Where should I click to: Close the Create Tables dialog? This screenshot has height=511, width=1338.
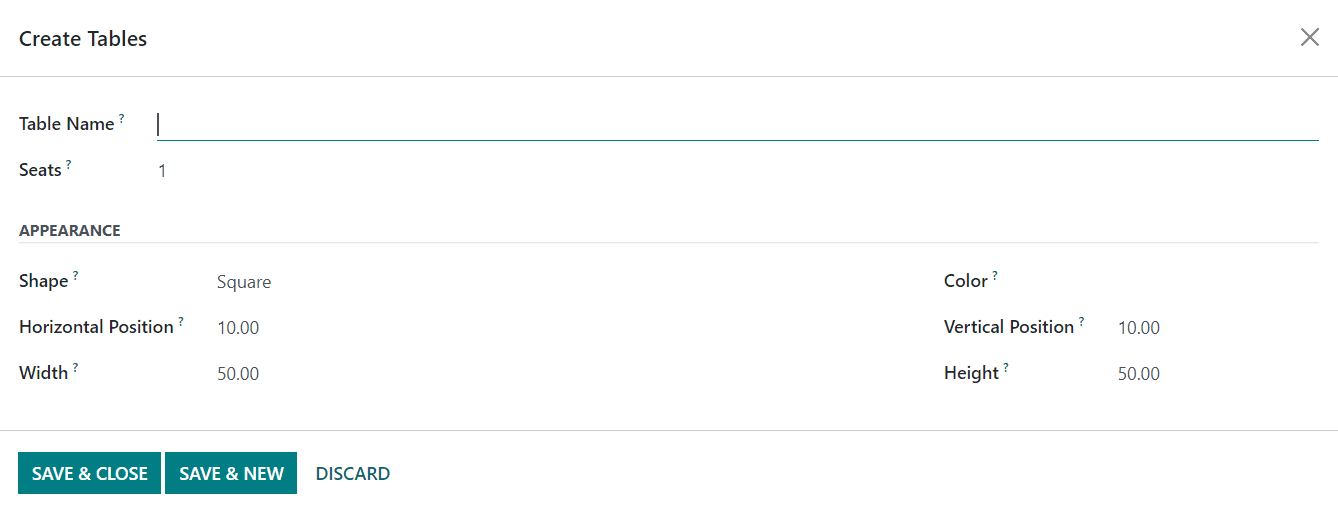[1309, 37]
